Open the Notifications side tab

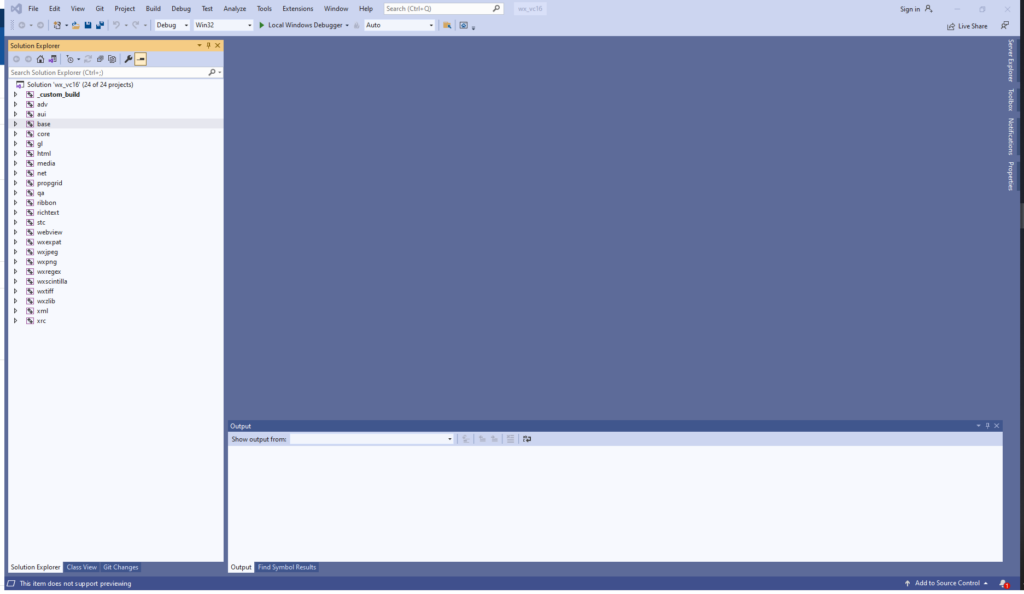[x=1010, y=136]
